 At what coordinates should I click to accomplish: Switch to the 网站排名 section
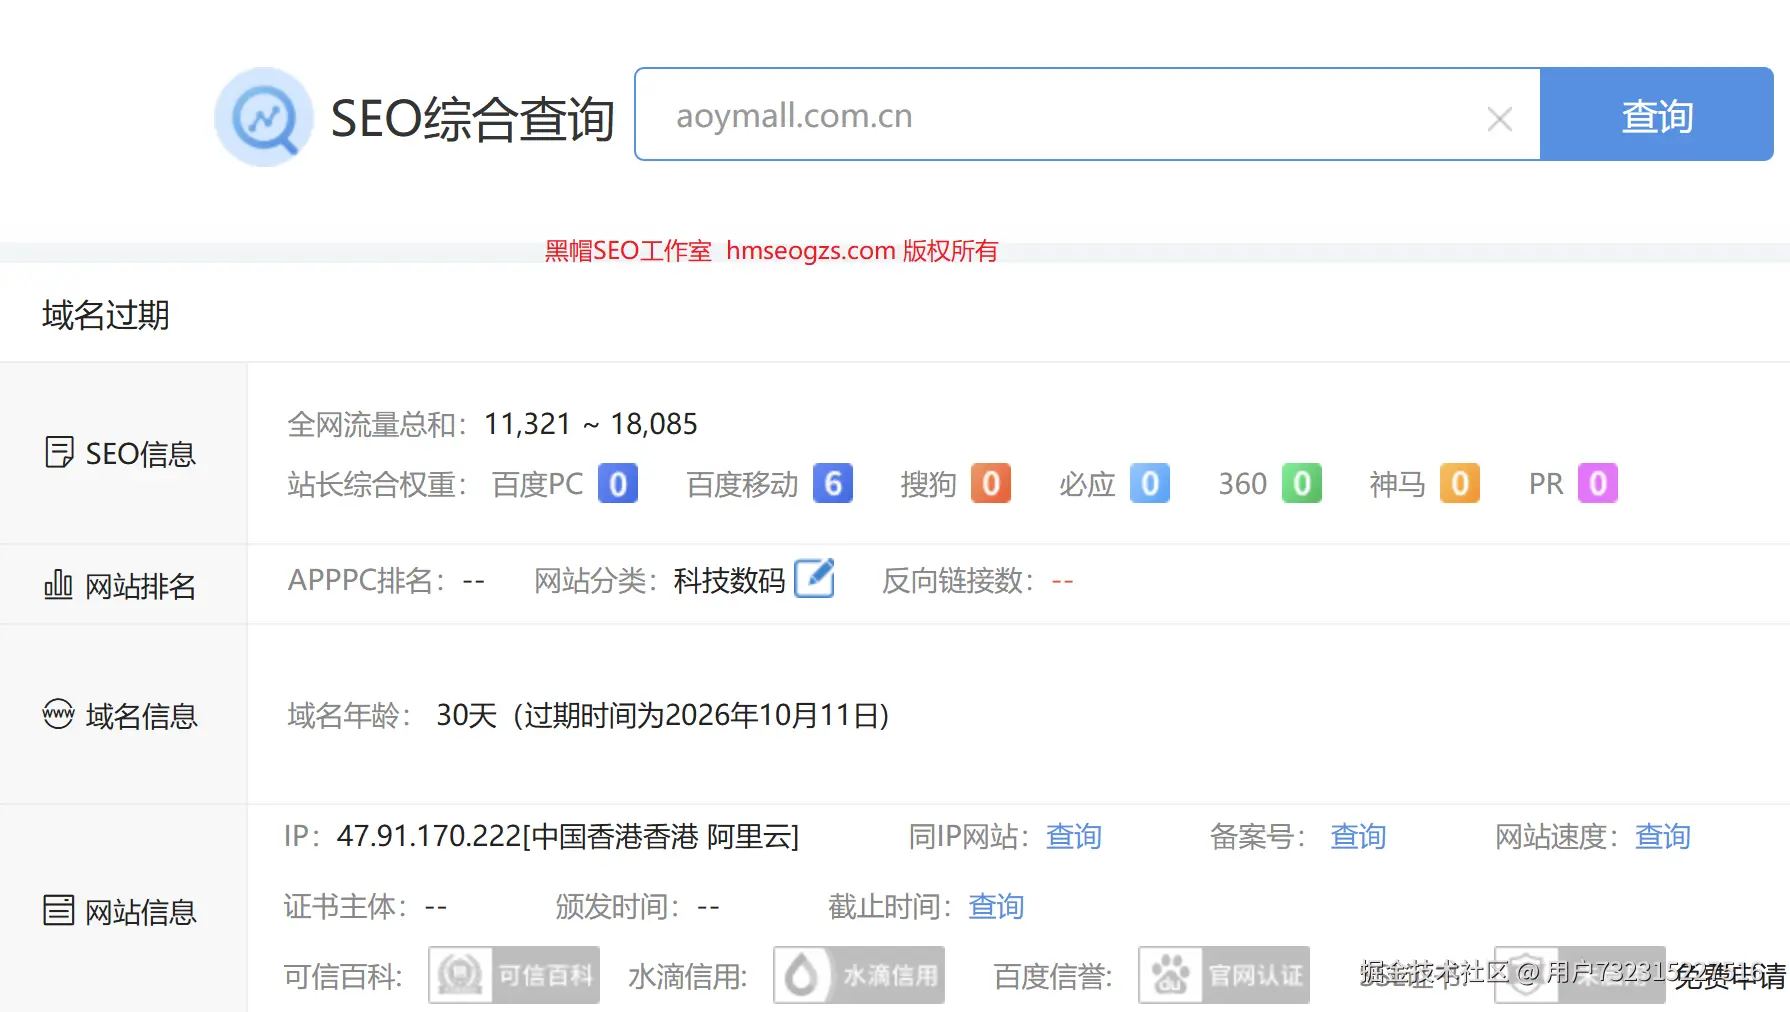pyautogui.click(x=139, y=584)
